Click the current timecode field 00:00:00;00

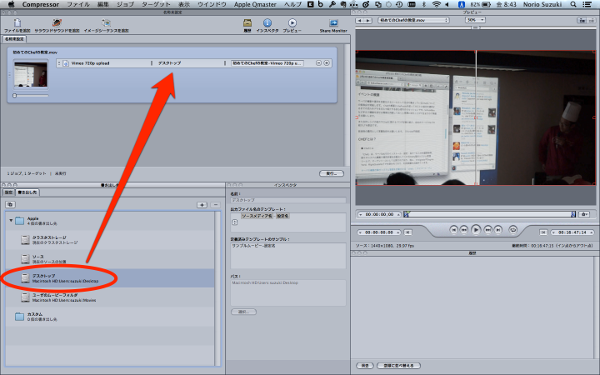(x=379, y=214)
